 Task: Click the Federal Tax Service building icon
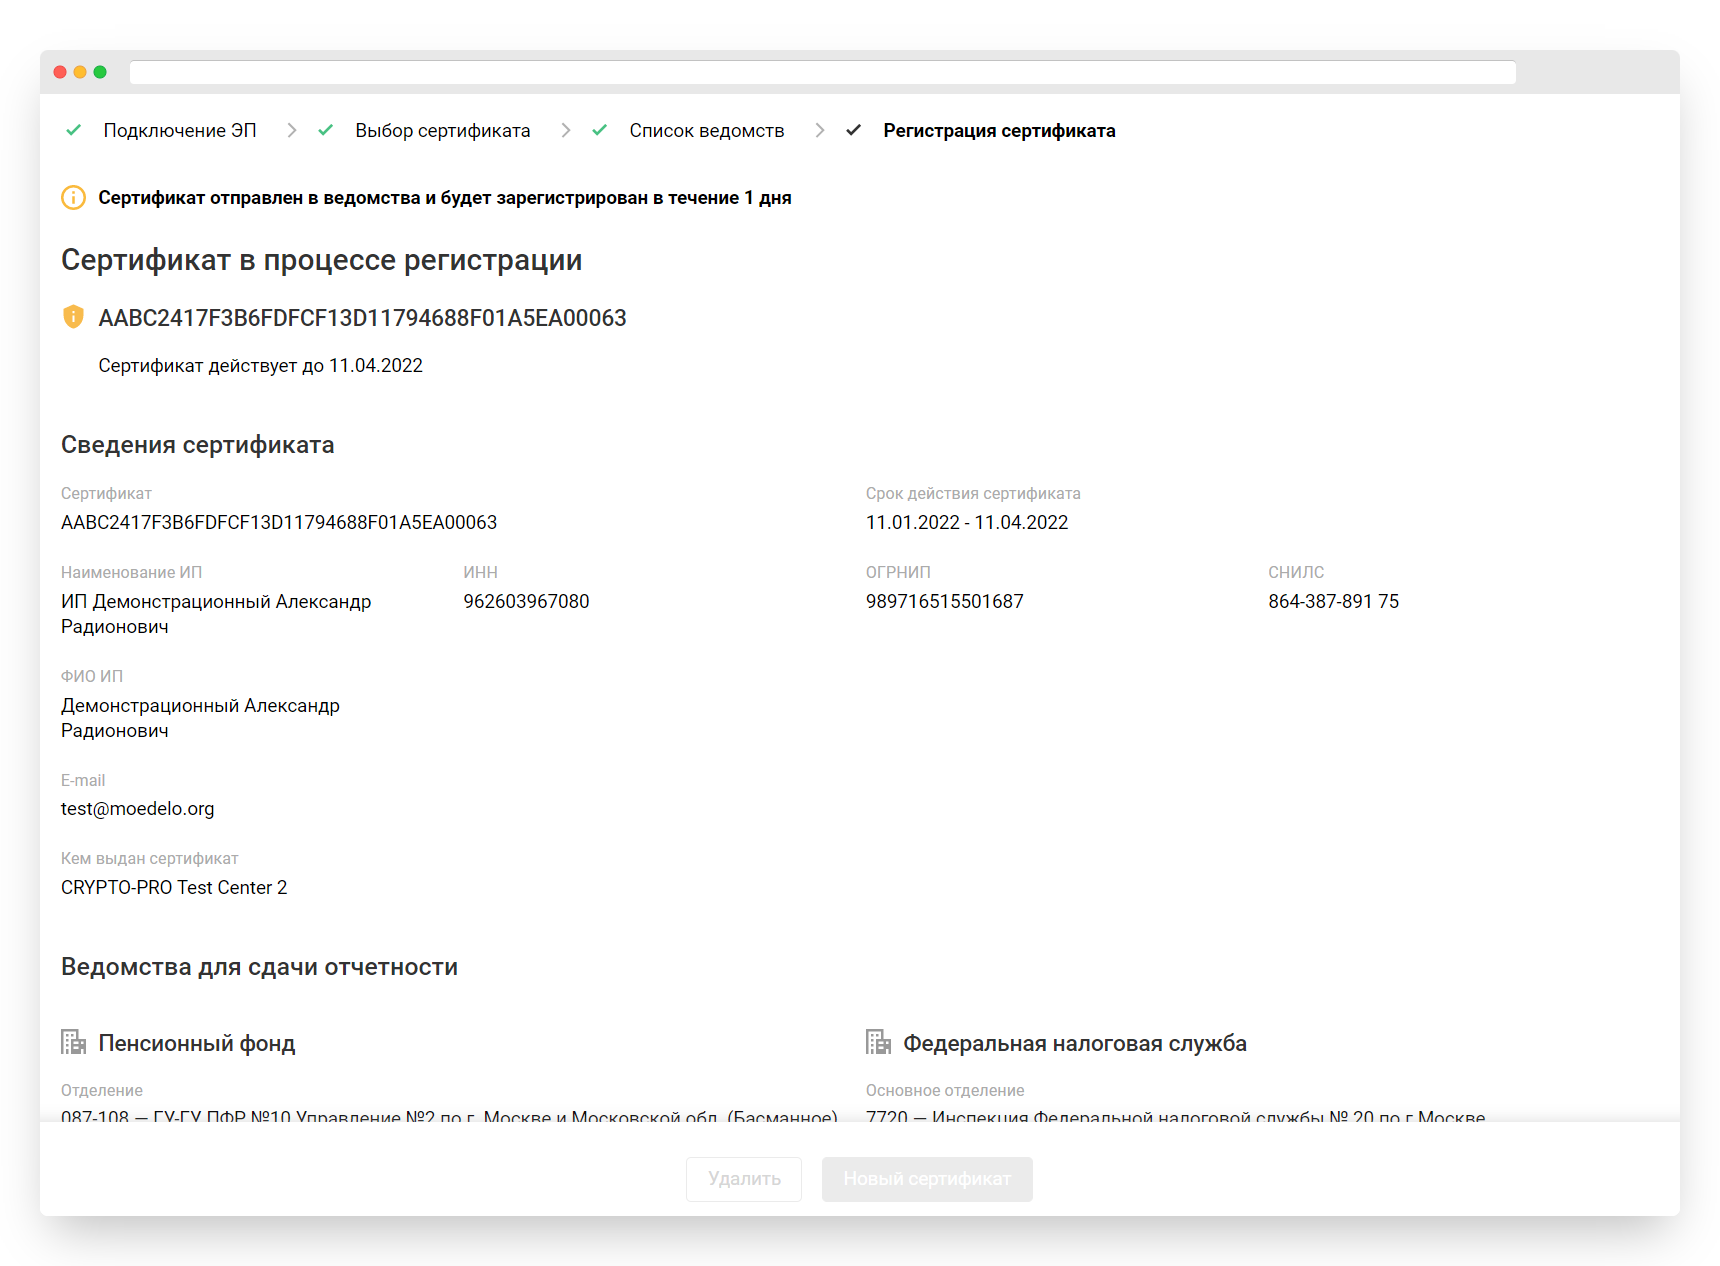(x=878, y=1042)
